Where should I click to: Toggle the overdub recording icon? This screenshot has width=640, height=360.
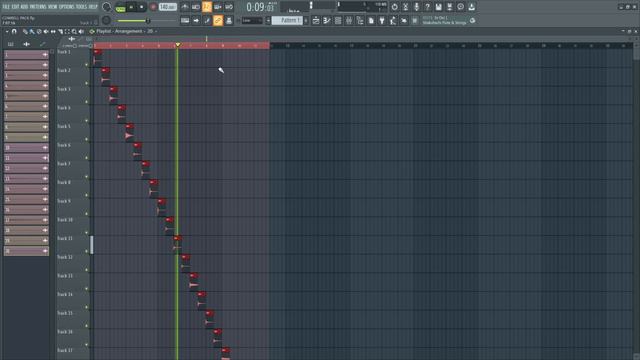pyautogui.click(x=218, y=7)
